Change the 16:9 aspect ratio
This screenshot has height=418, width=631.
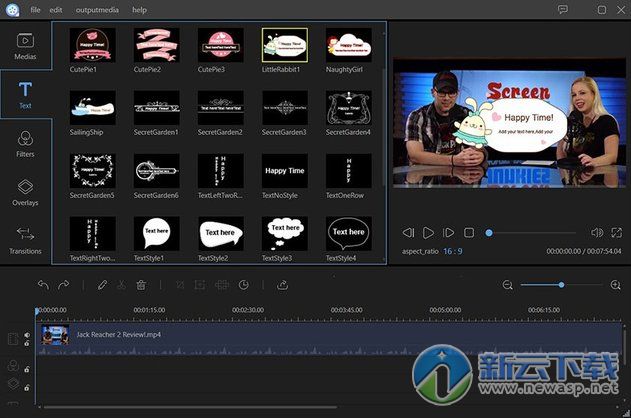click(453, 251)
